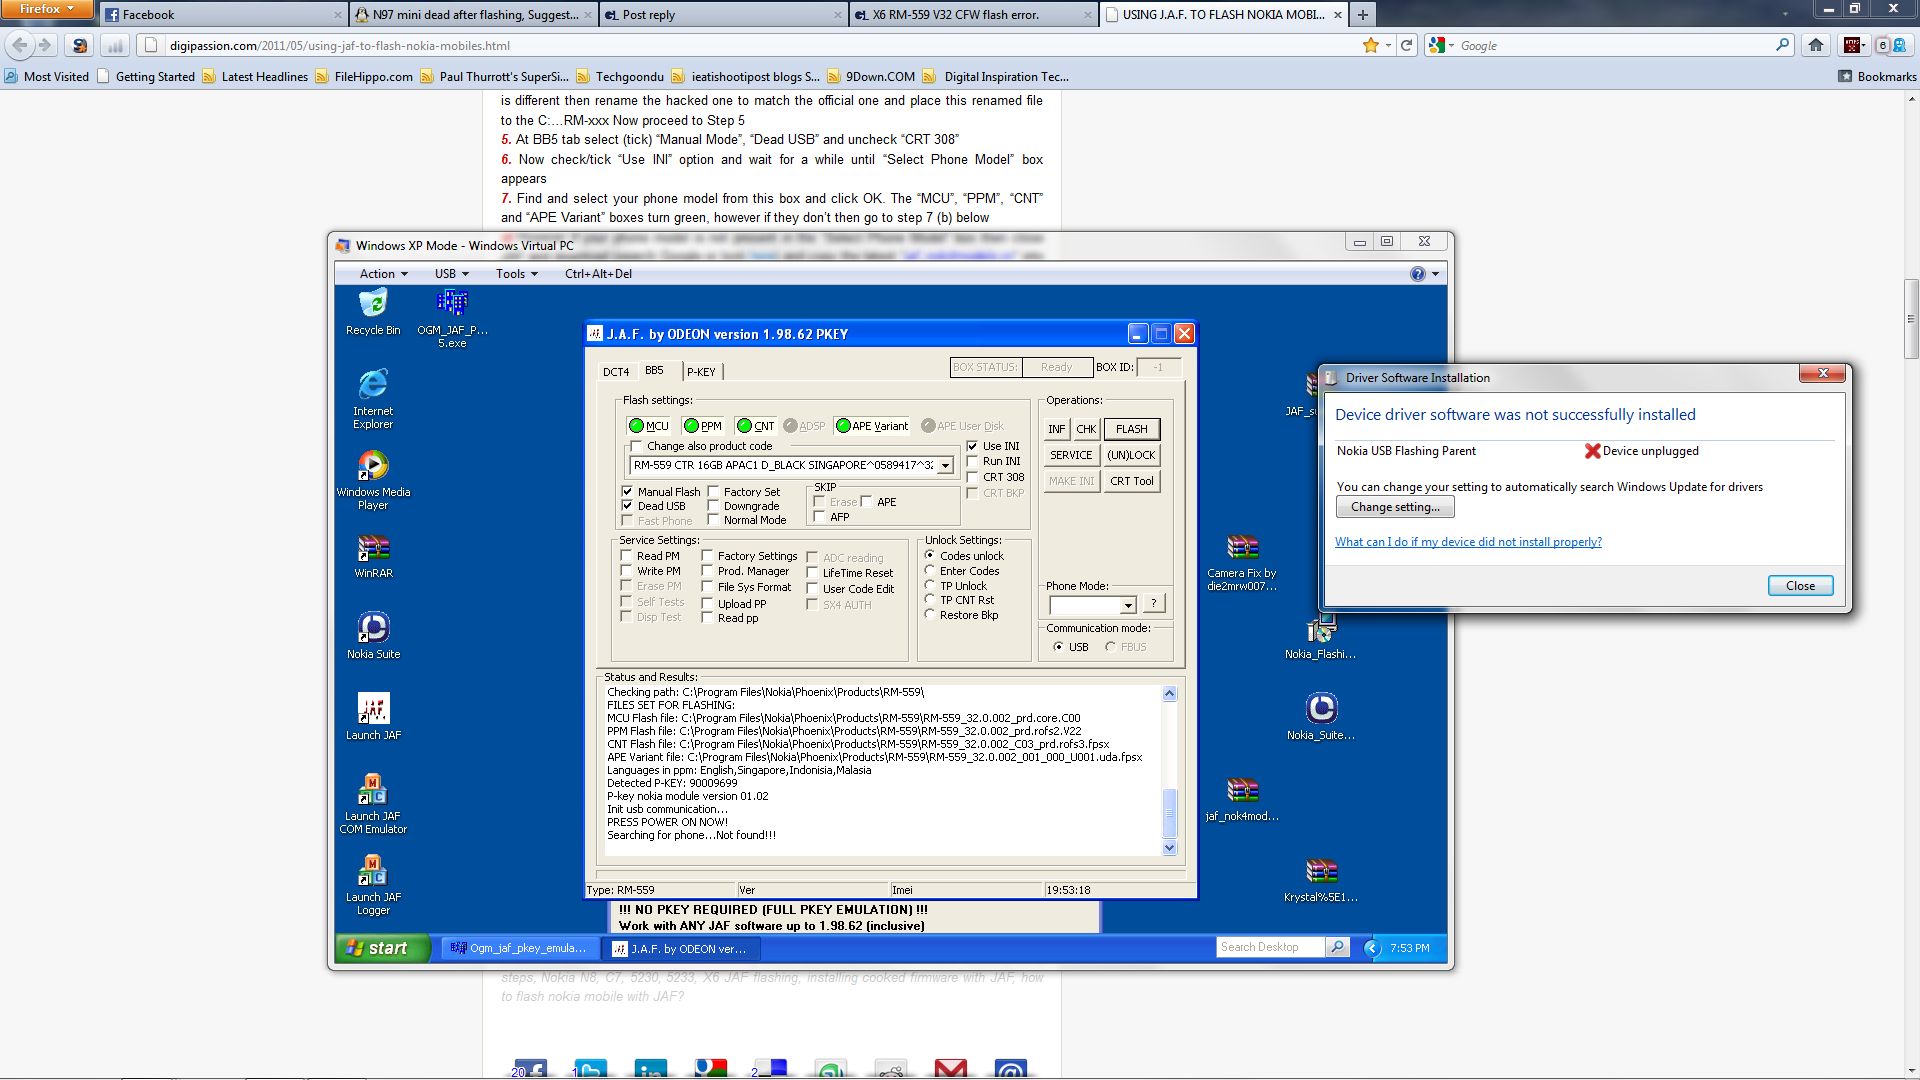This screenshot has width=1920, height=1080.
Task: Click Firefox reload page icon
Action: 1407,45
